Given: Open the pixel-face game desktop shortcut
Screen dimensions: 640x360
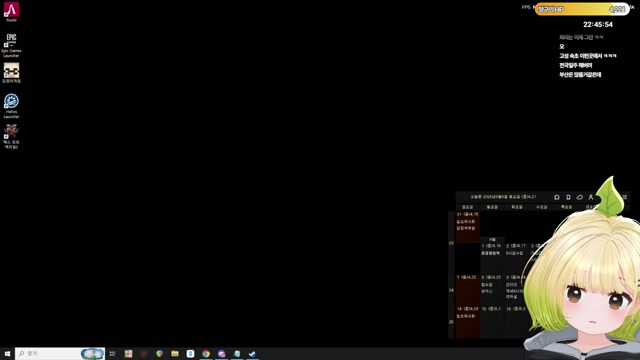Looking at the screenshot, I should pyautogui.click(x=11, y=73).
